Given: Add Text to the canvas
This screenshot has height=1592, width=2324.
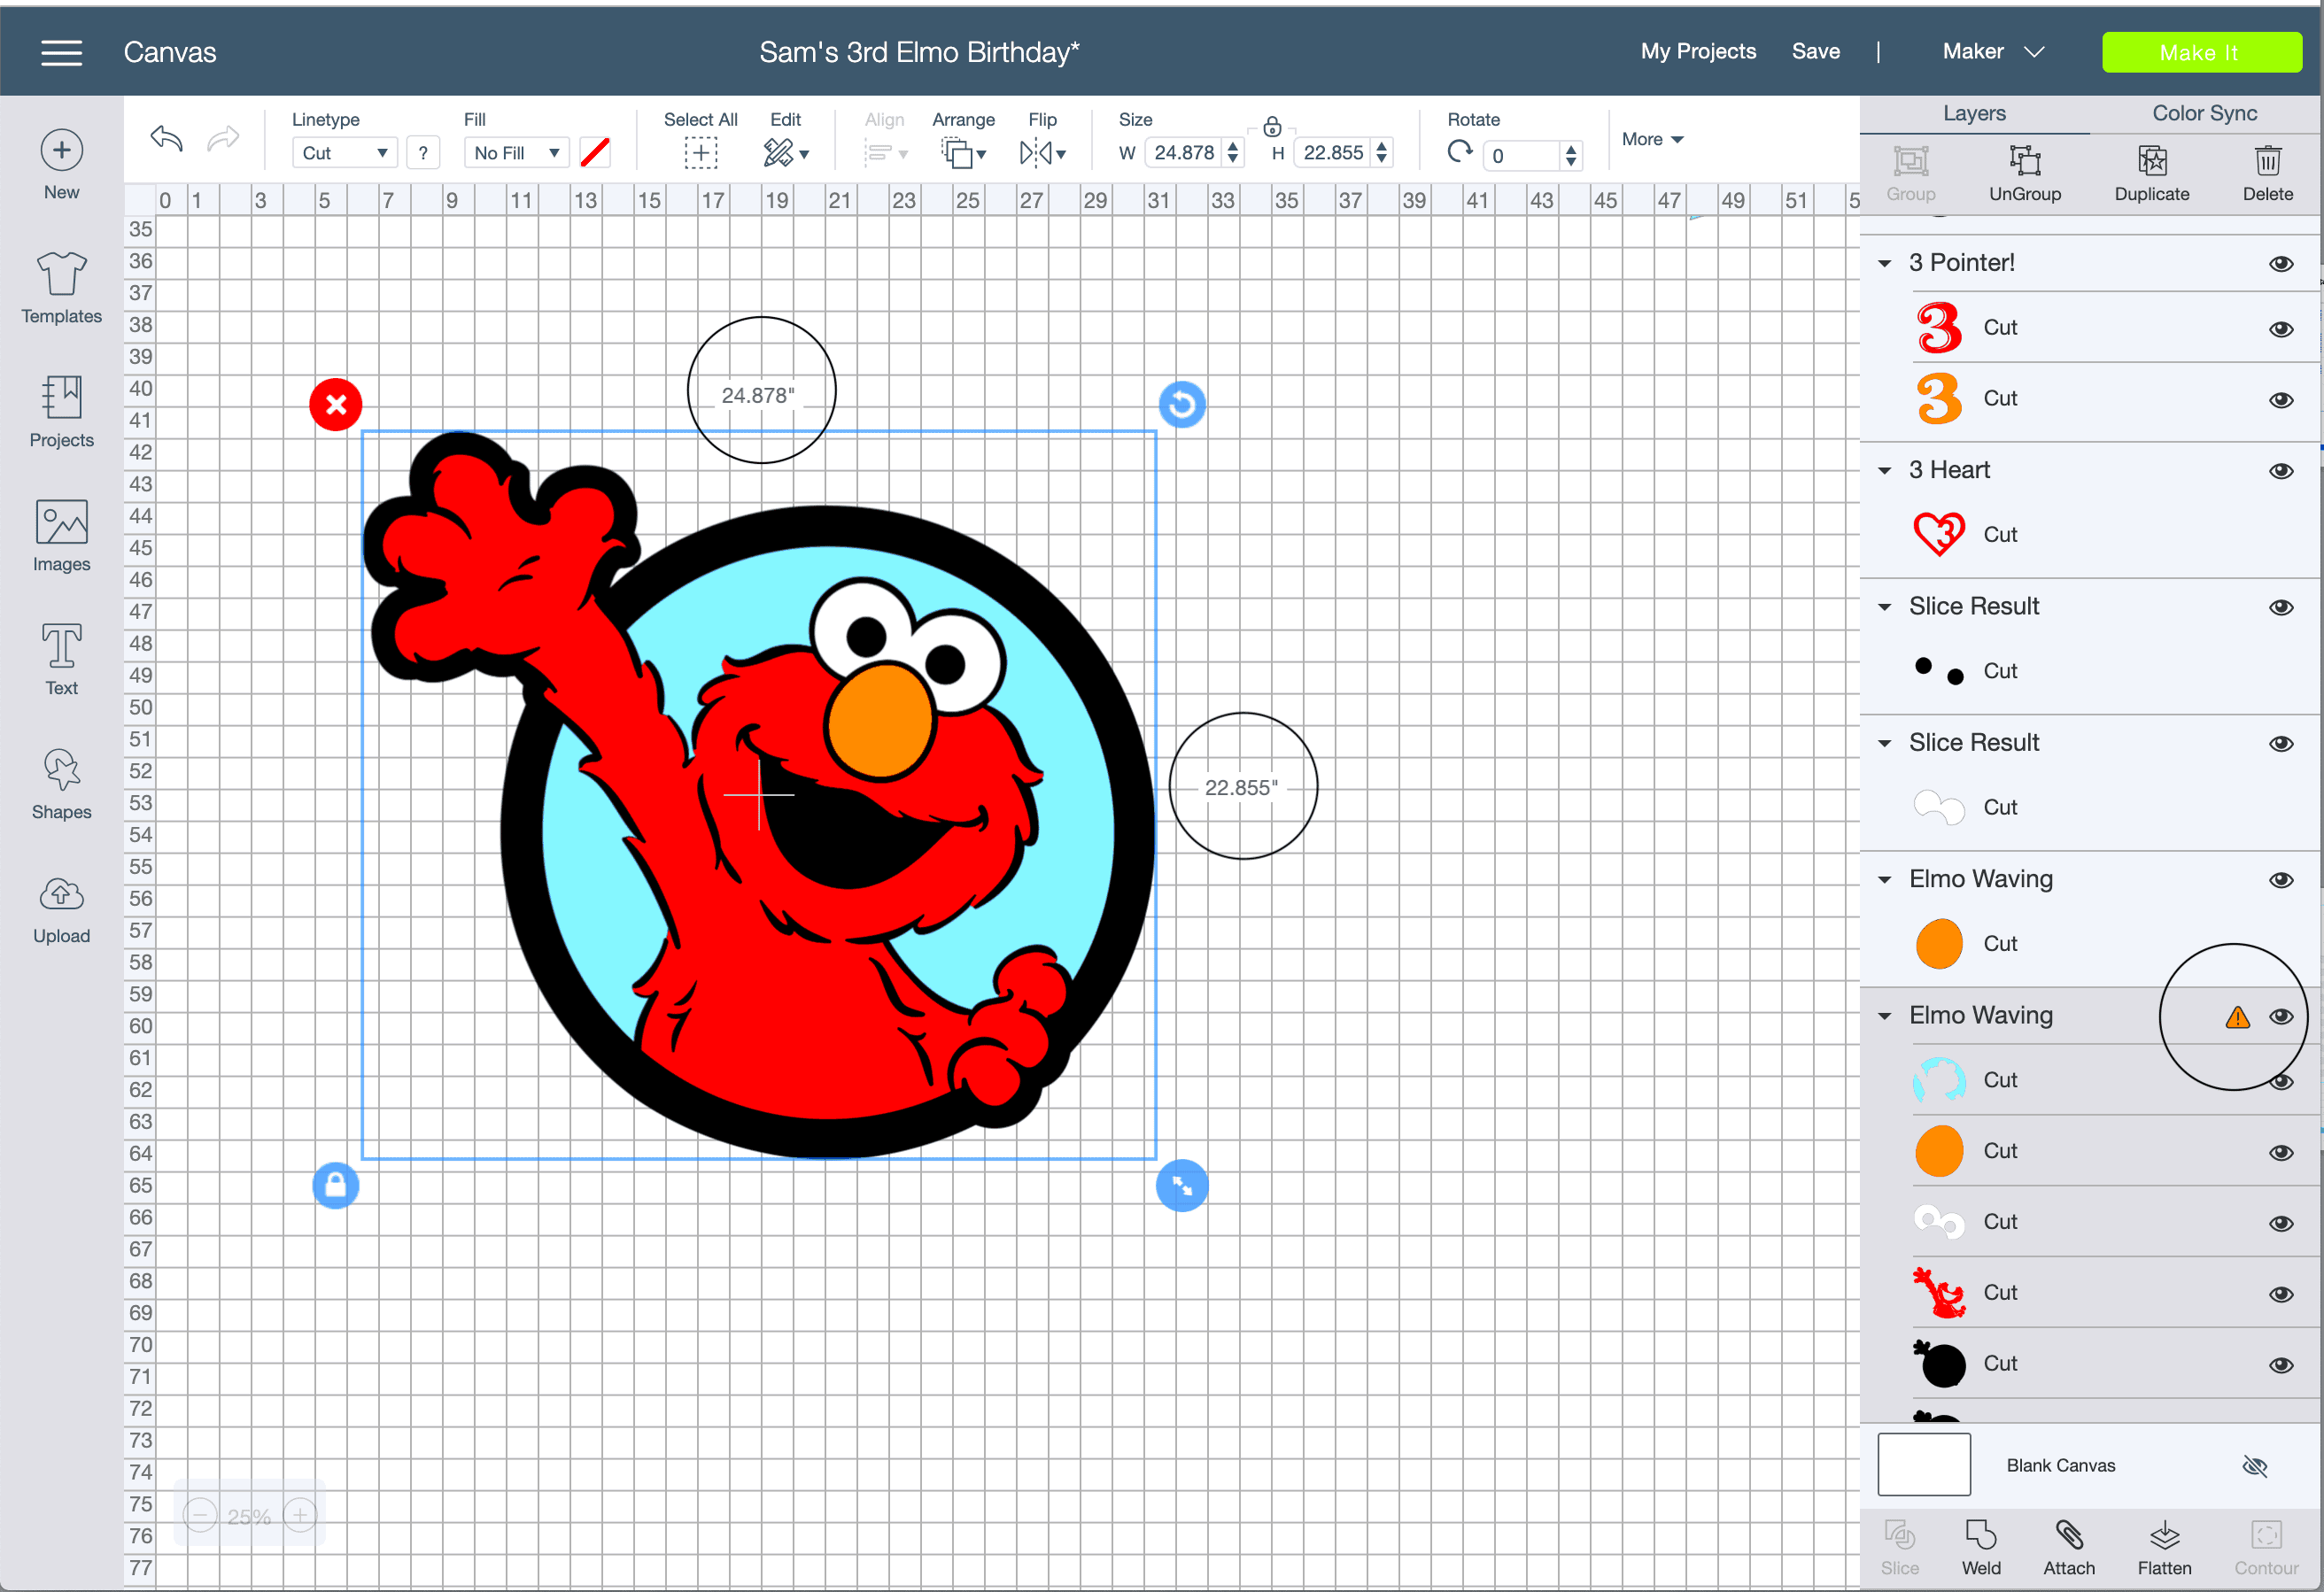Looking at the screenshot, I should tap(61, 660).
